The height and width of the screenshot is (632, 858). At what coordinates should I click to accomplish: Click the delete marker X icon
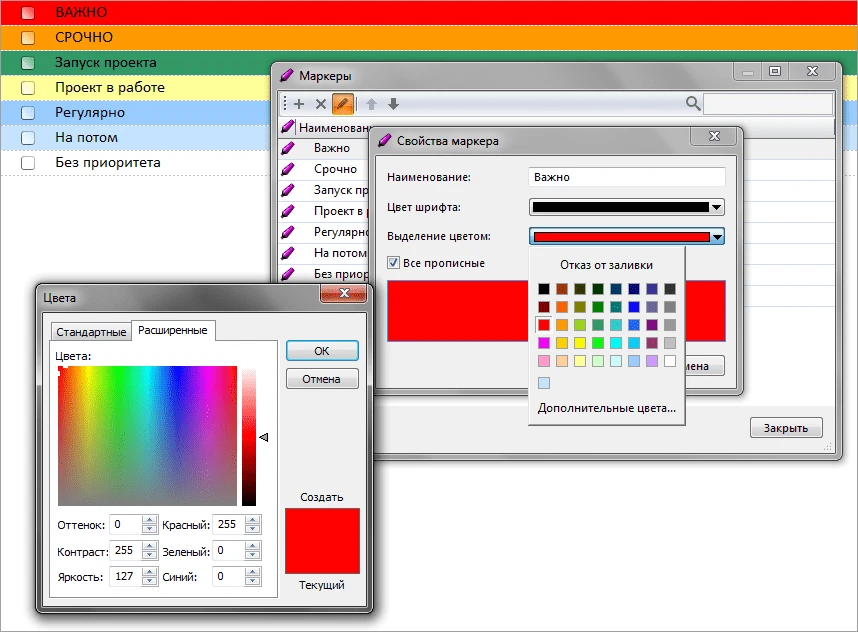tap(321, 104)
